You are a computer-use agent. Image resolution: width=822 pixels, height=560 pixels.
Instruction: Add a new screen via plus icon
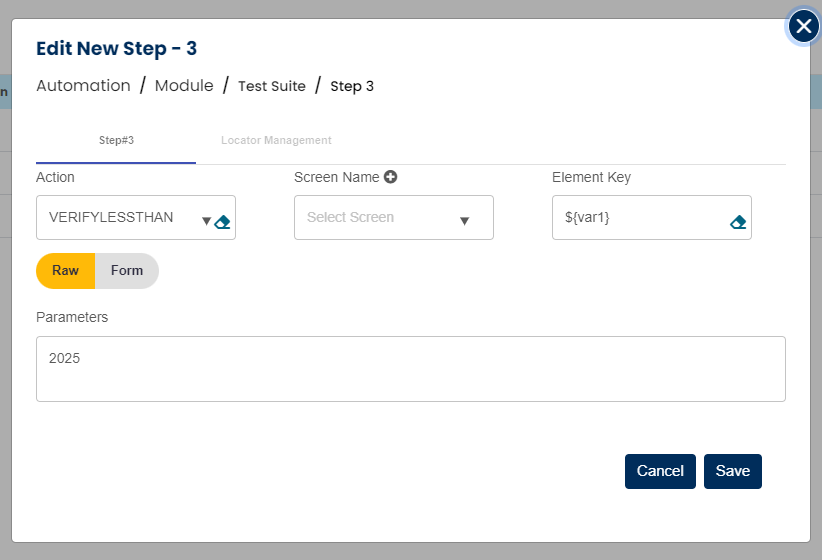pyautogui.click(x=391, y=177)
